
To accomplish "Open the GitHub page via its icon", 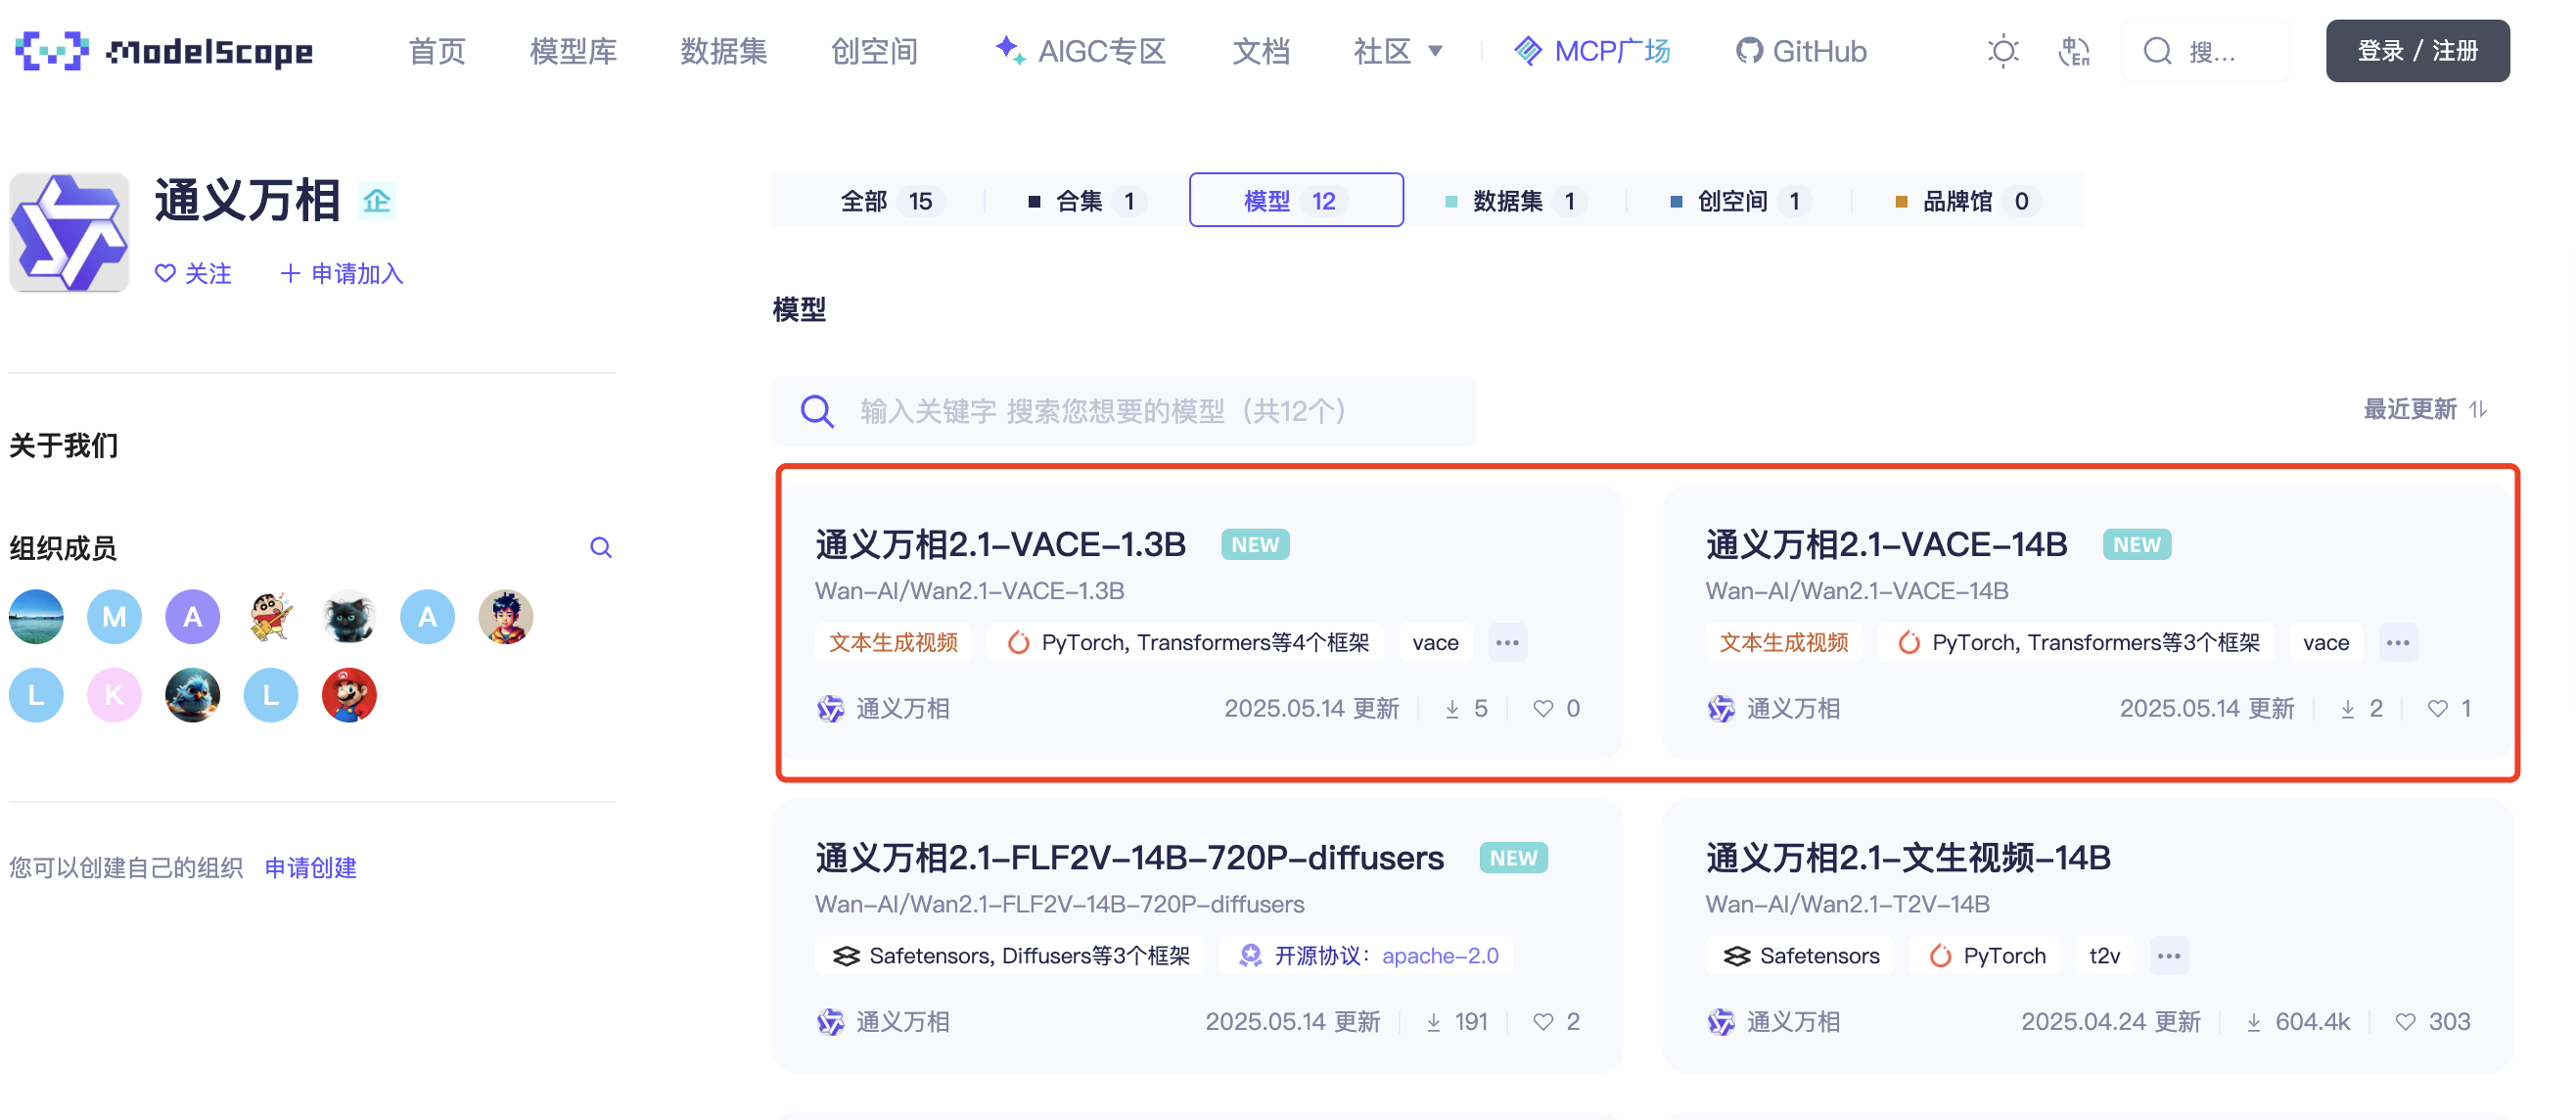I will pyautogui.click(x=1749, y=50).
